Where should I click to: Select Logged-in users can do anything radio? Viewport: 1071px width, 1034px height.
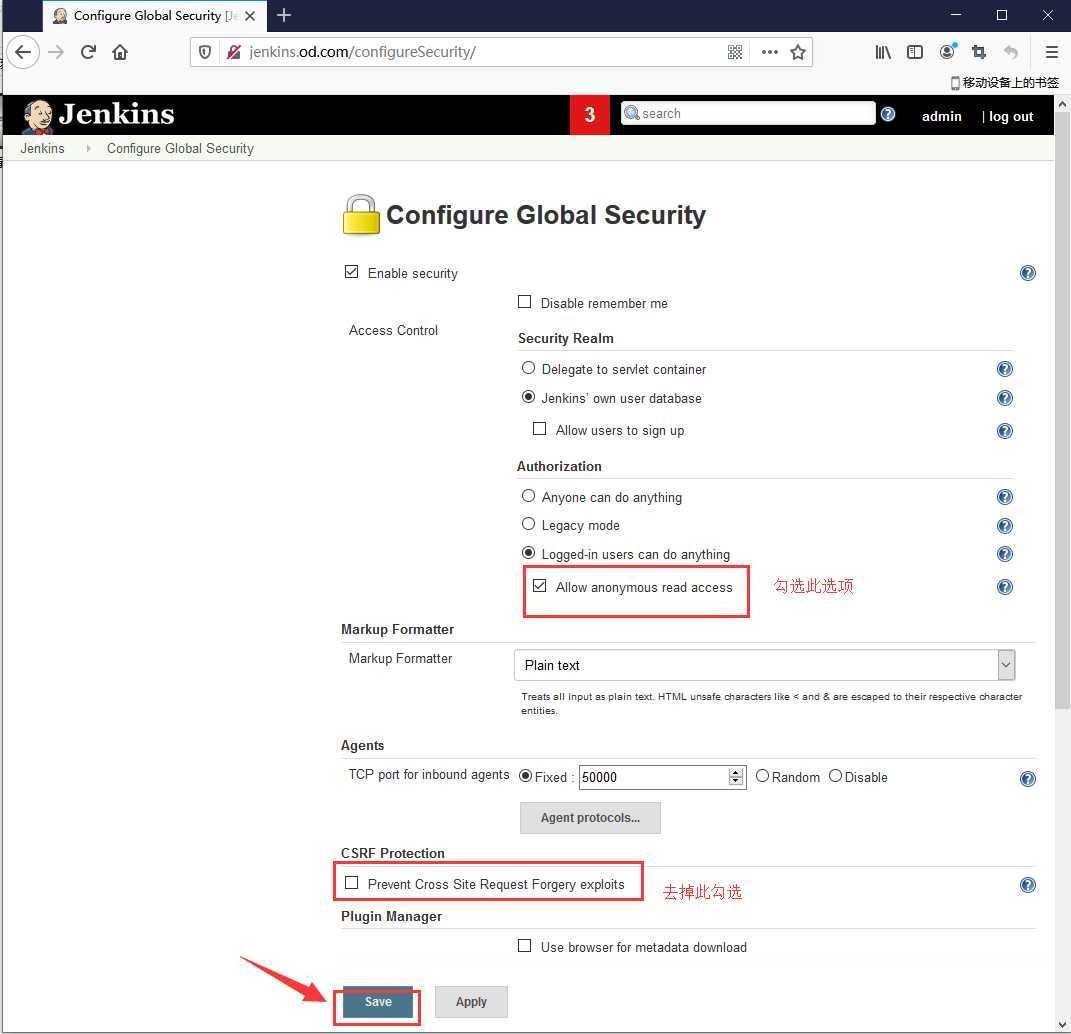[x=528, y=553]
